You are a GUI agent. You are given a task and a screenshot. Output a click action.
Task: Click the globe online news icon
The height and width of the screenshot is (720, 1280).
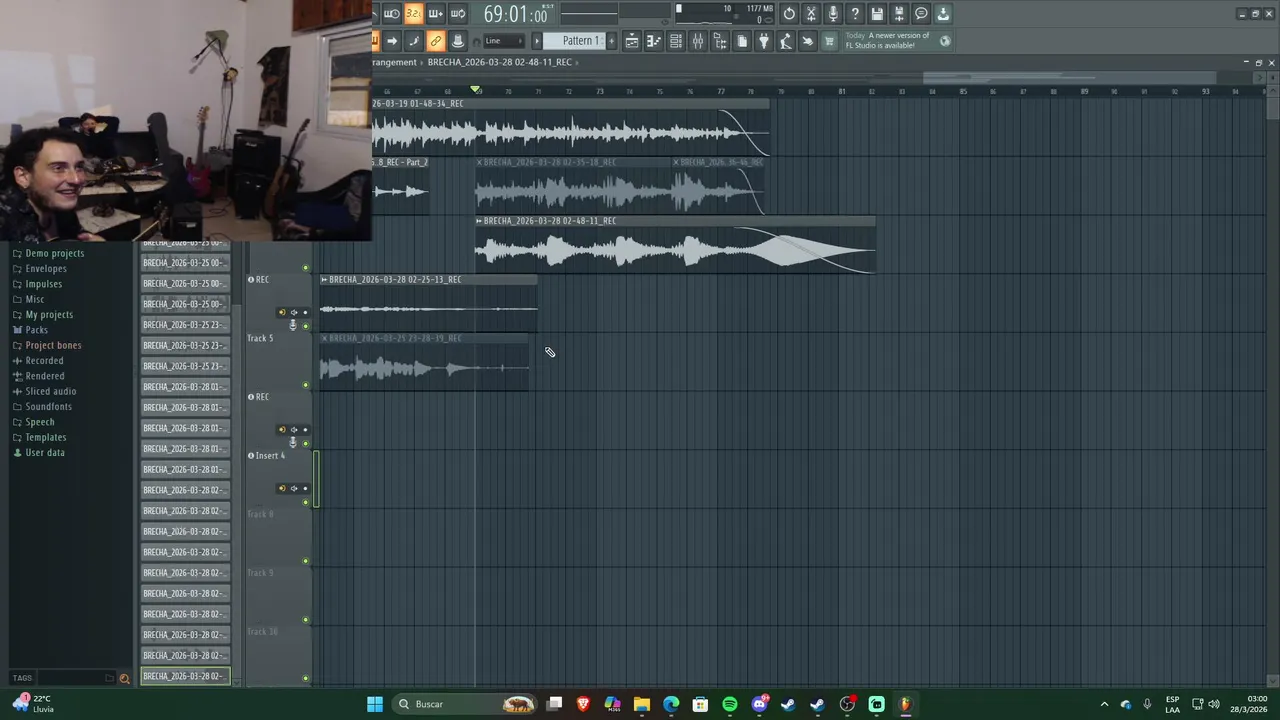[945, 41]
